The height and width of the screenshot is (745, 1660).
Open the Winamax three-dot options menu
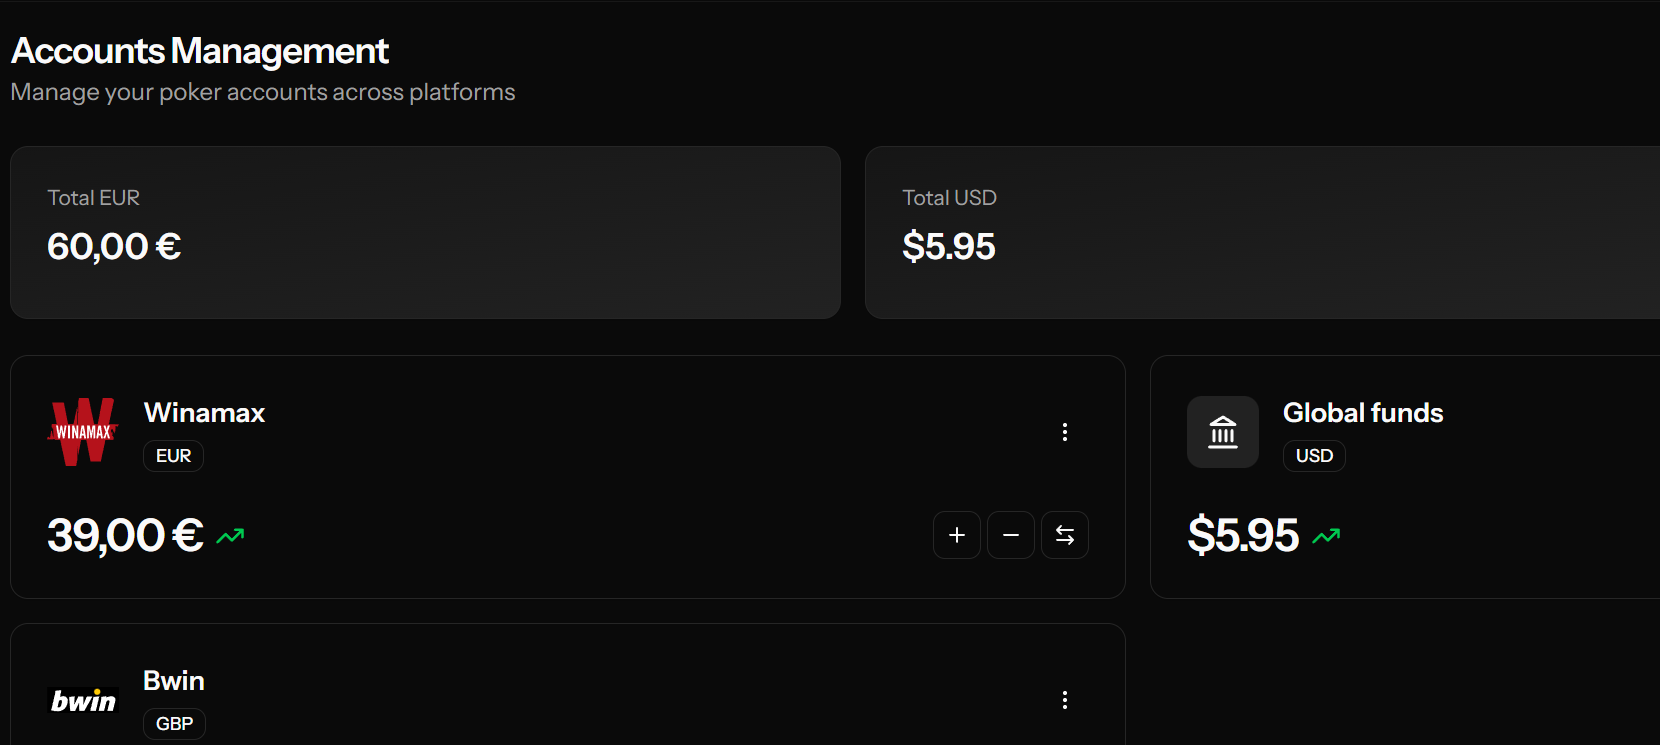tap(1065, 432)
